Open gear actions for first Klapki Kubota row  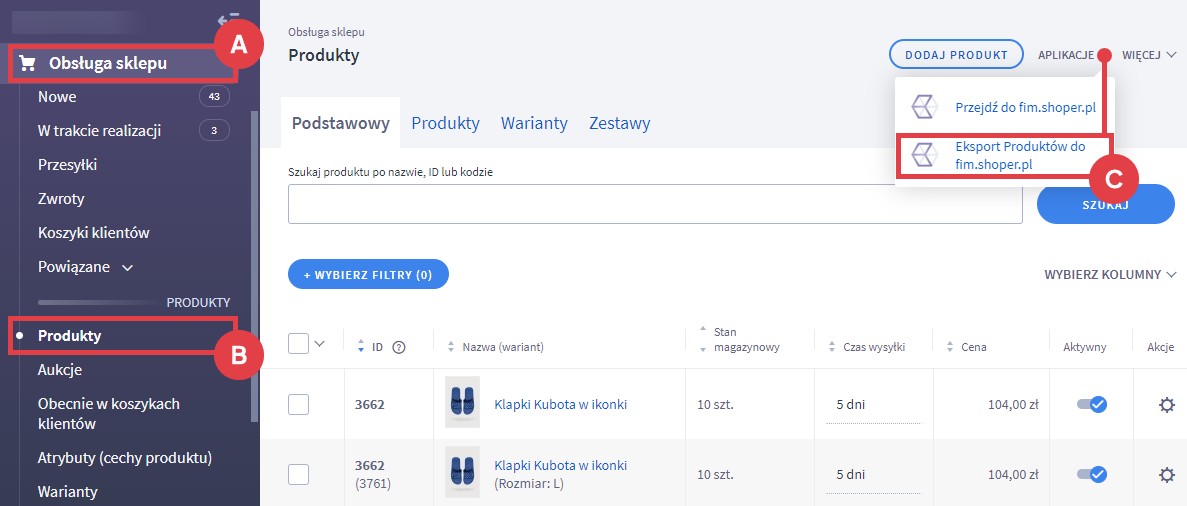click(1165, 405)
